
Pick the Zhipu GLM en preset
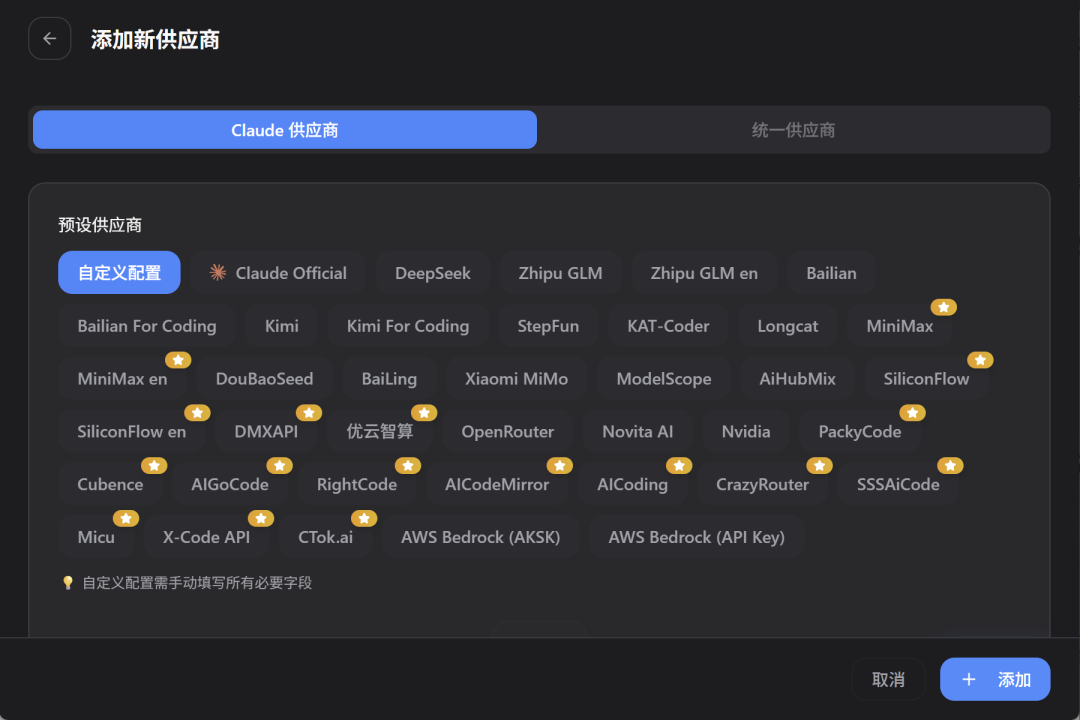(x=704, y=272)
